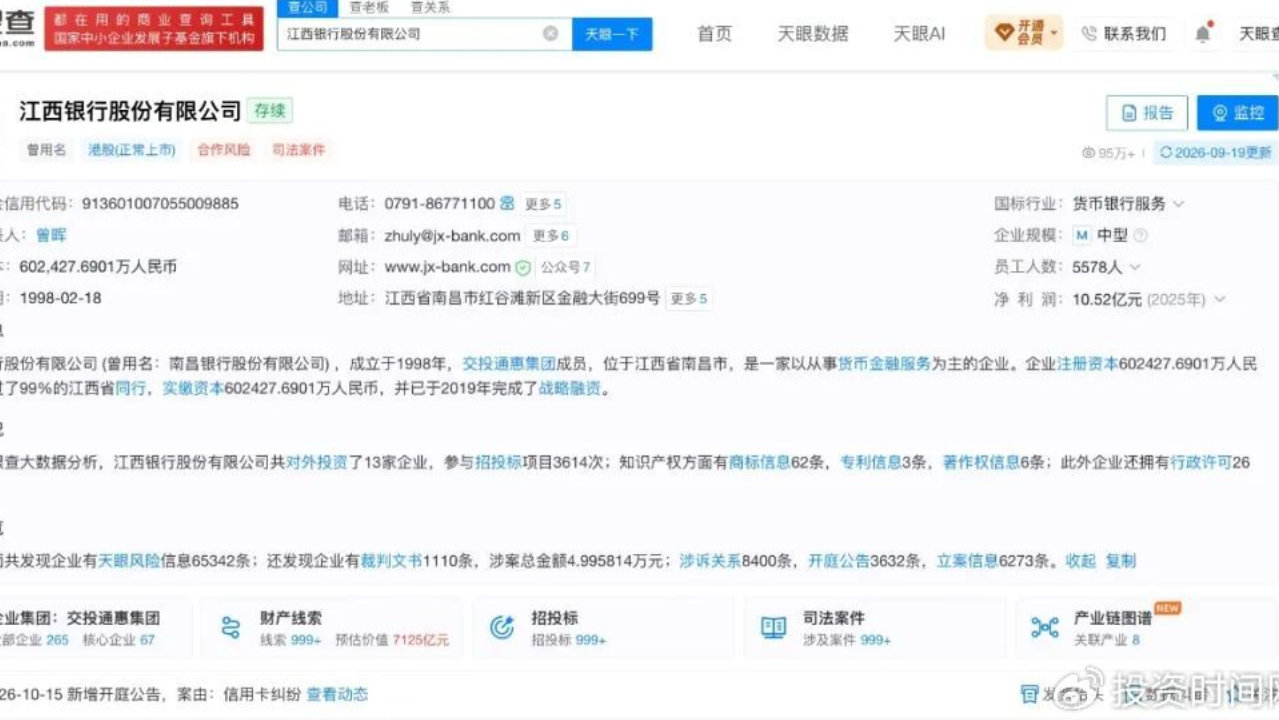1279x720 pixels.
Task: Open the 商标信息 link
Action: (x=759, y=462)
